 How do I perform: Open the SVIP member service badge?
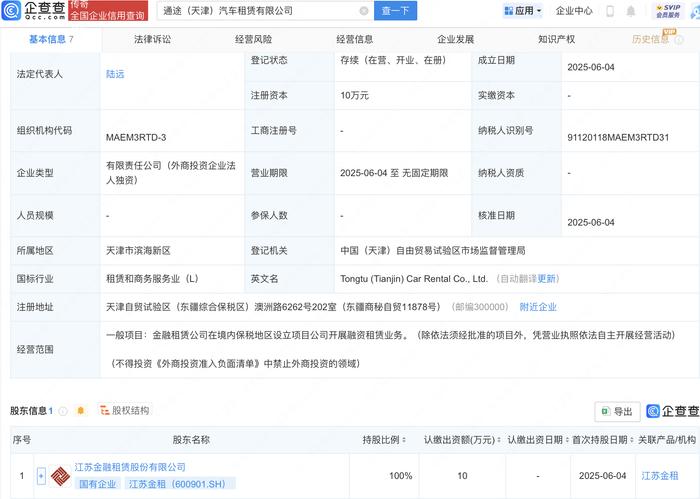pyautogui.click(x=668, y=11)
